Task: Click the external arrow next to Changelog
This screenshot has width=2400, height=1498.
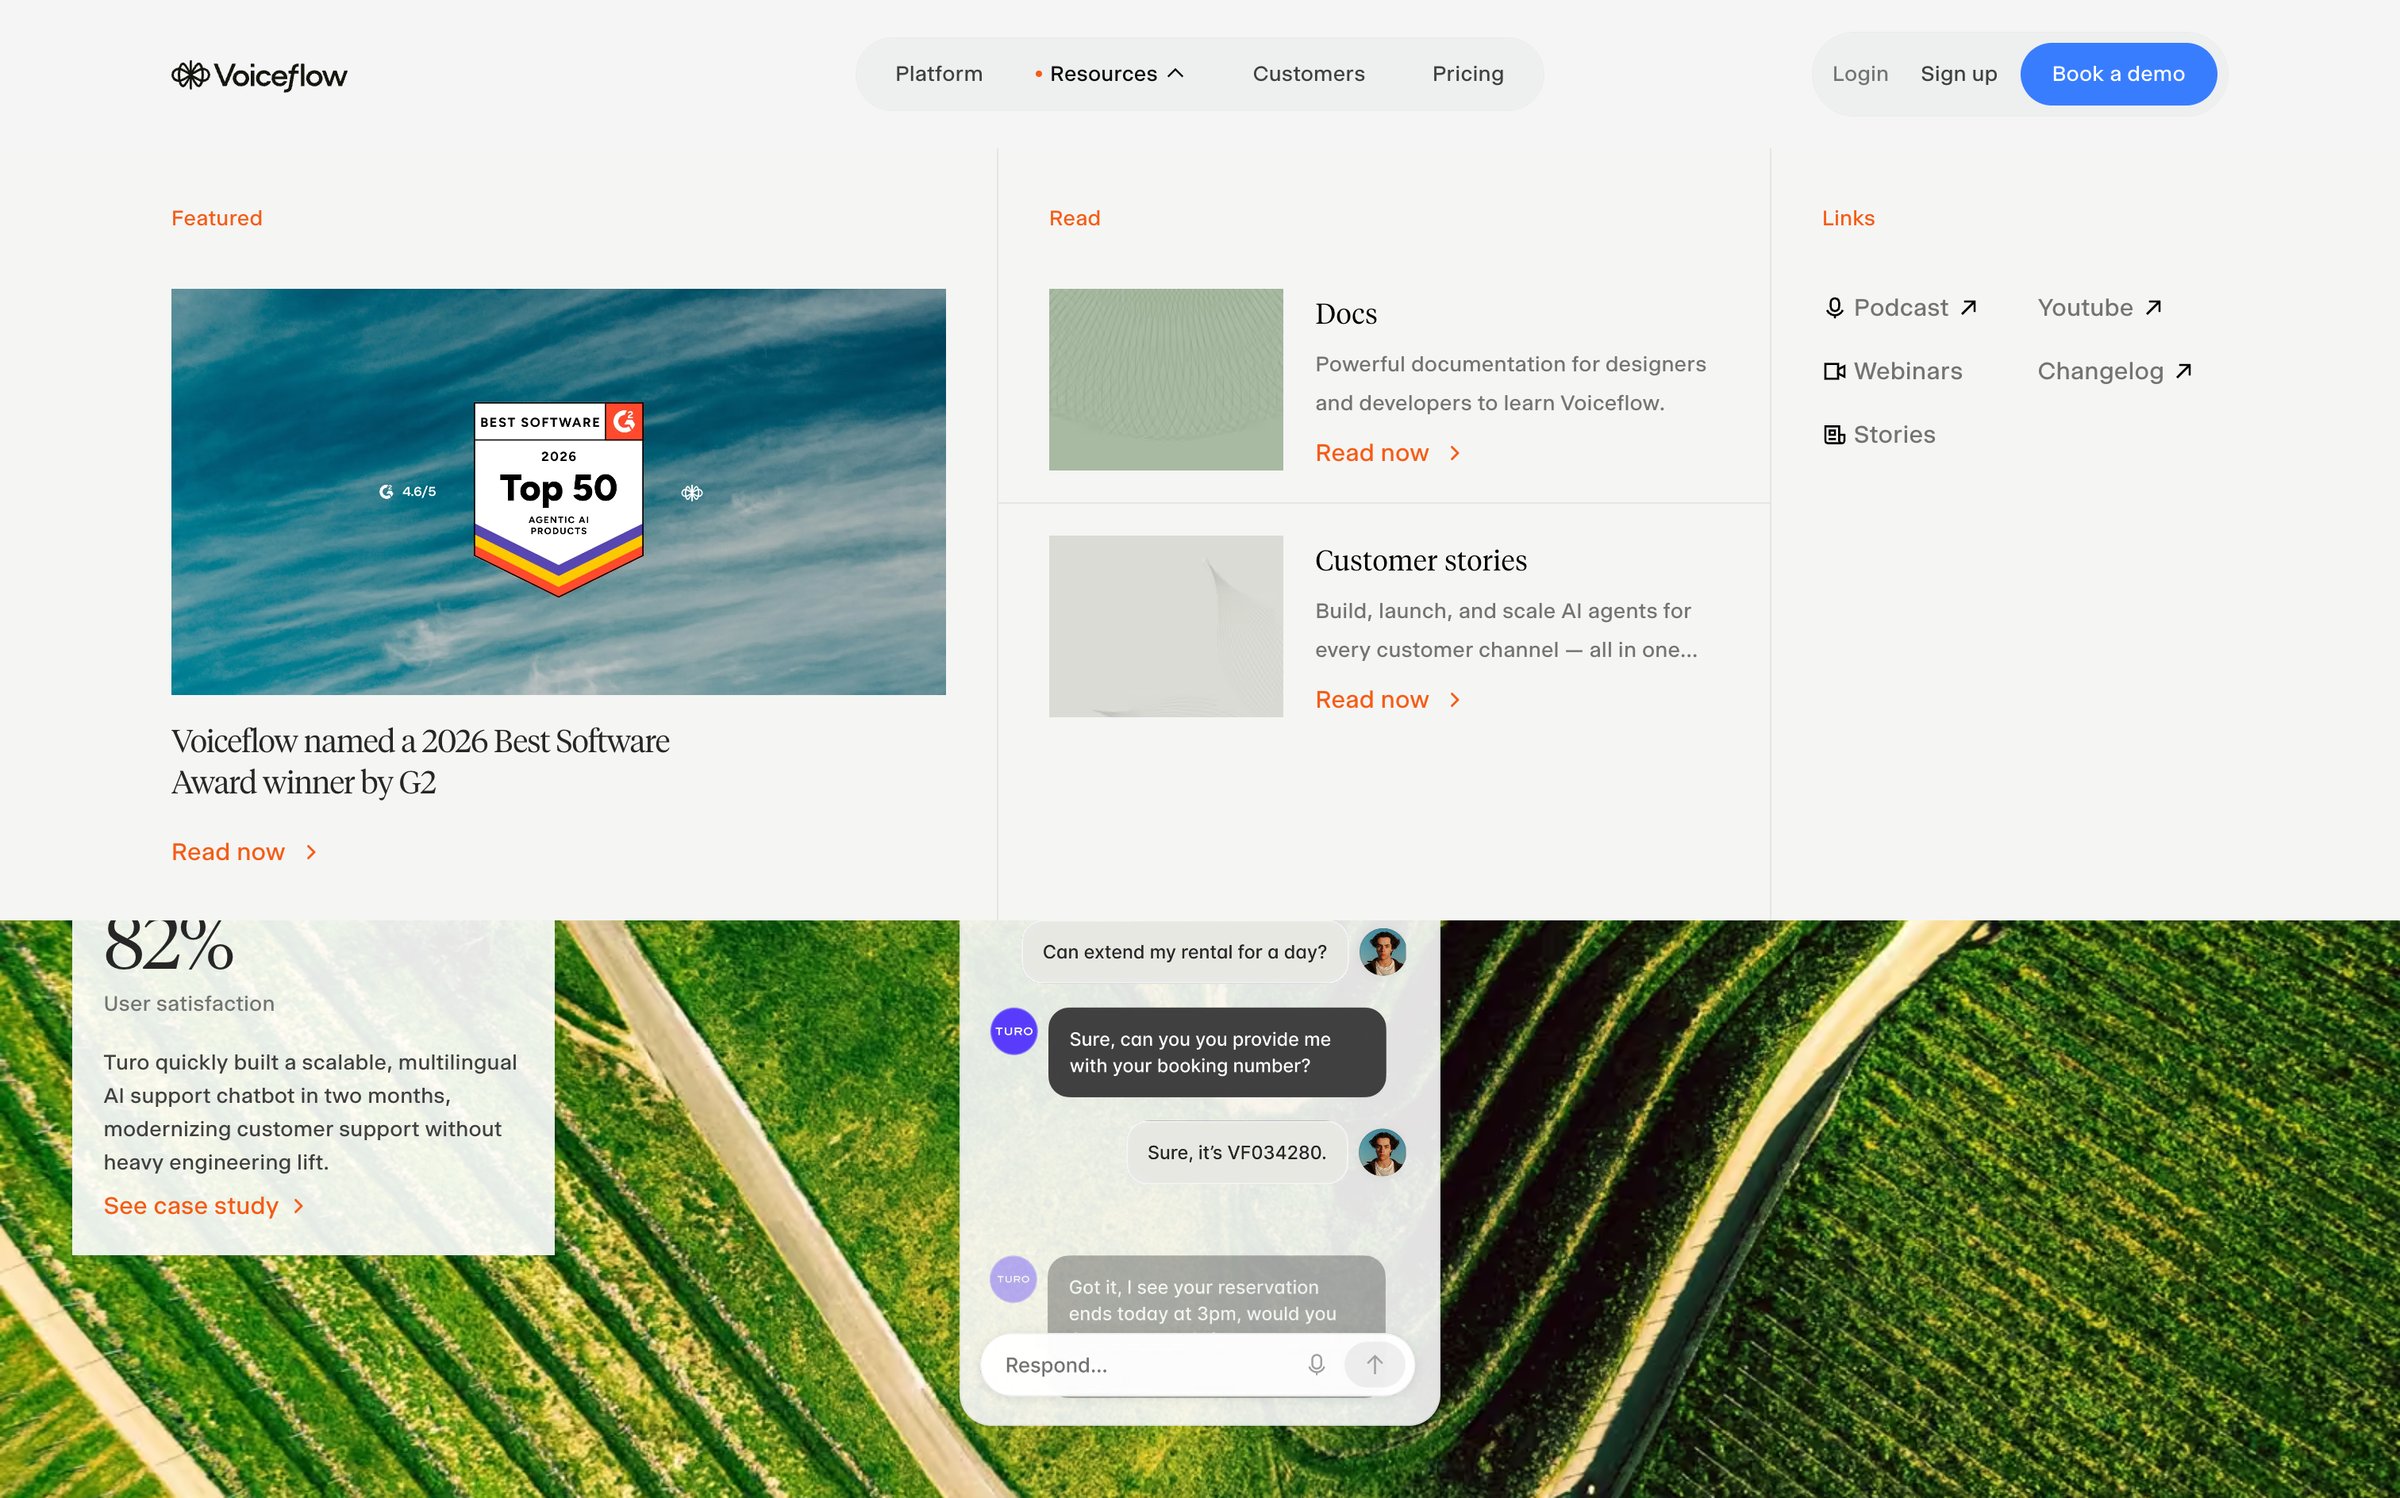Action: coord(2183,371)
